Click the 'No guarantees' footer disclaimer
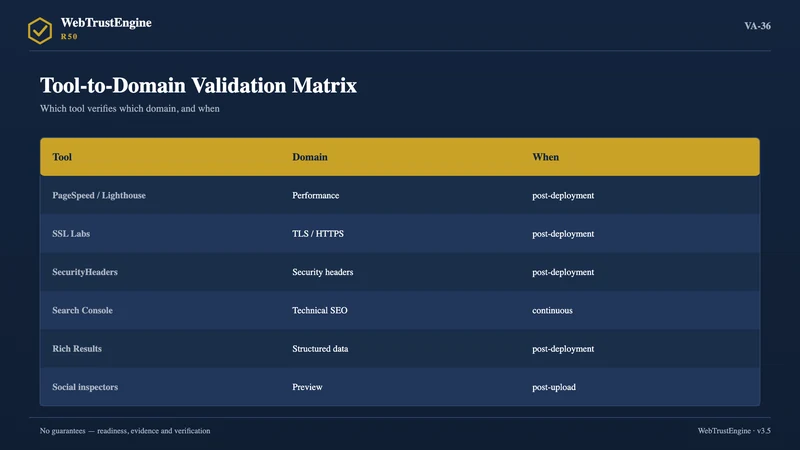The width and height of the screenshot is (800, 450). click(125, 431)
